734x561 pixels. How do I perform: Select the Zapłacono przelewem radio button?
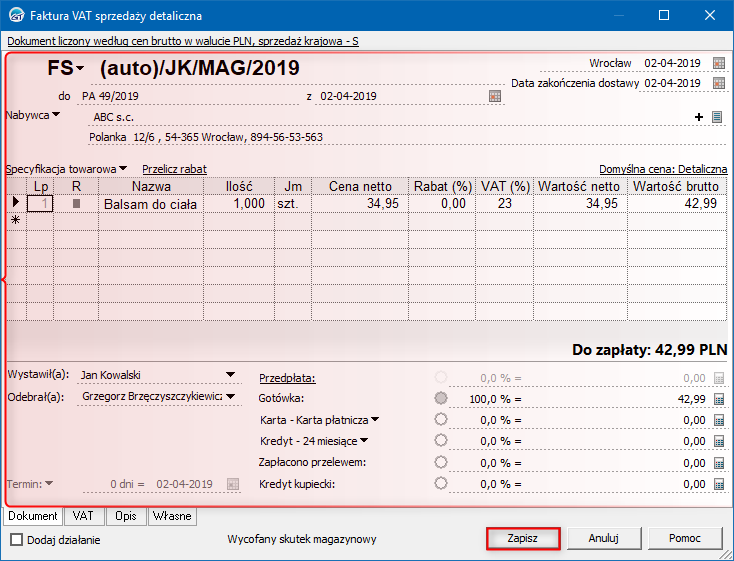tap(440, 463)
